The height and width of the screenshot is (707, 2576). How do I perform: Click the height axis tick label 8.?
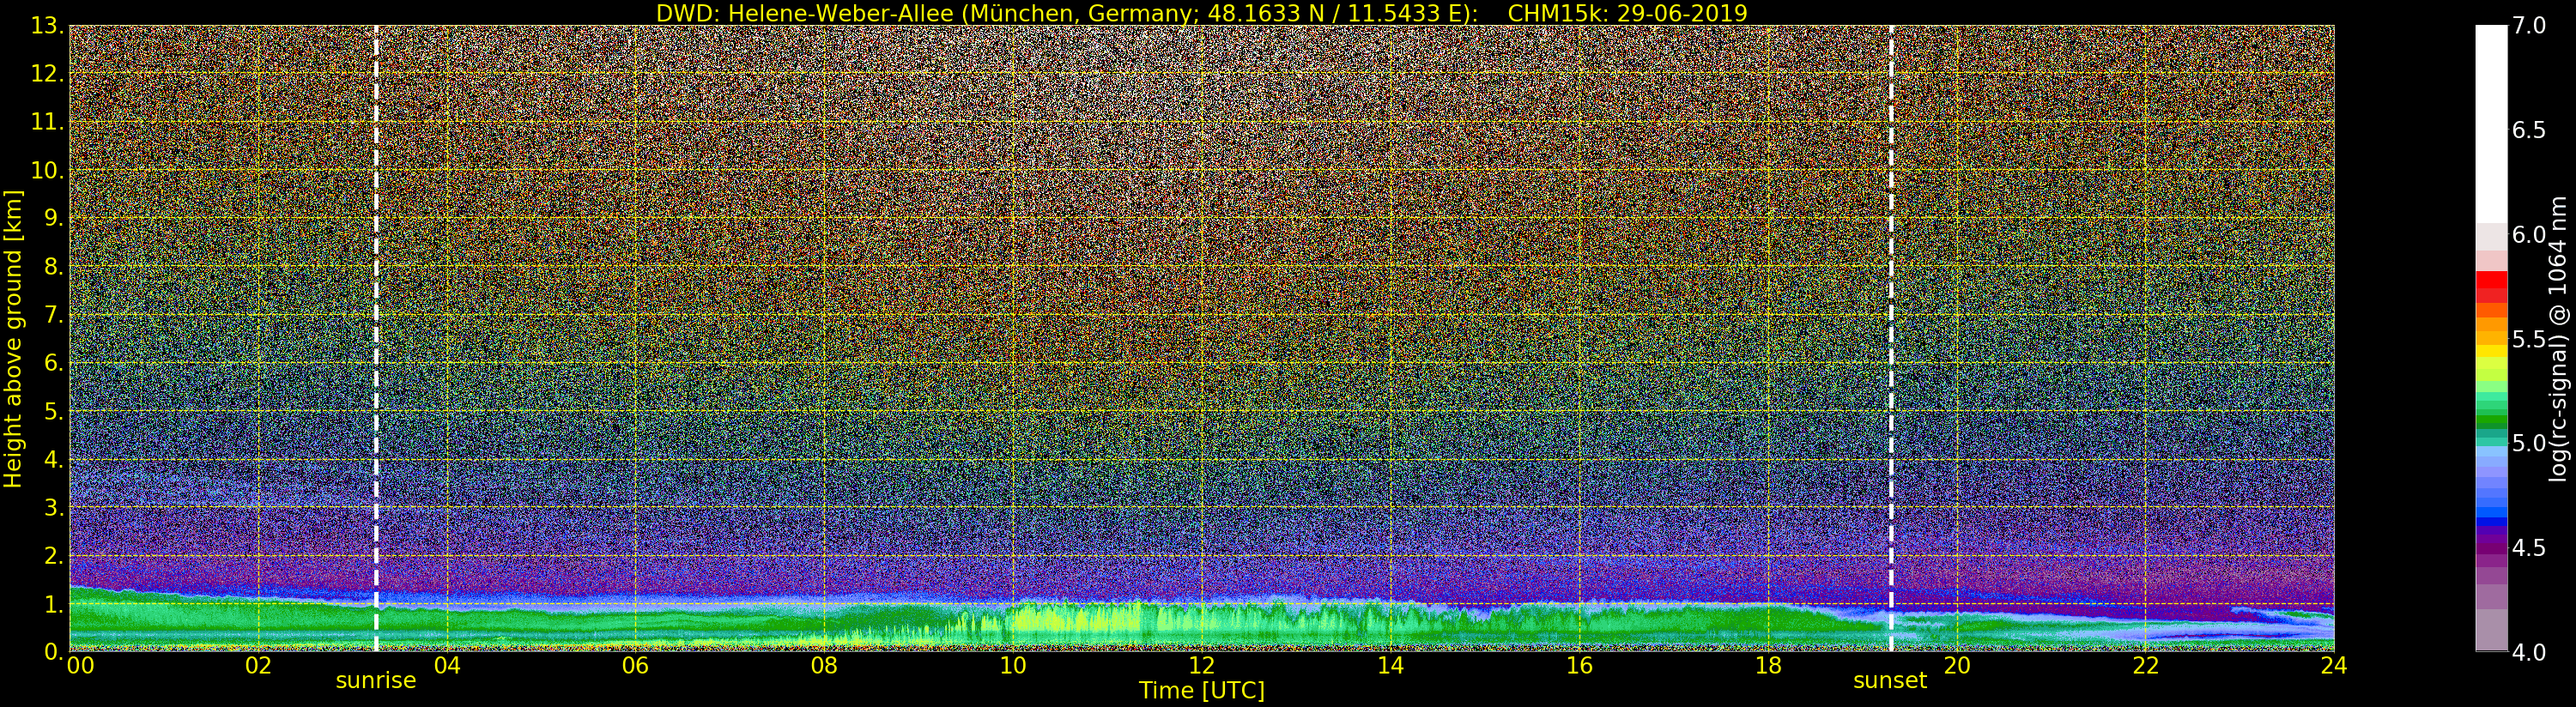coord(53,267)
